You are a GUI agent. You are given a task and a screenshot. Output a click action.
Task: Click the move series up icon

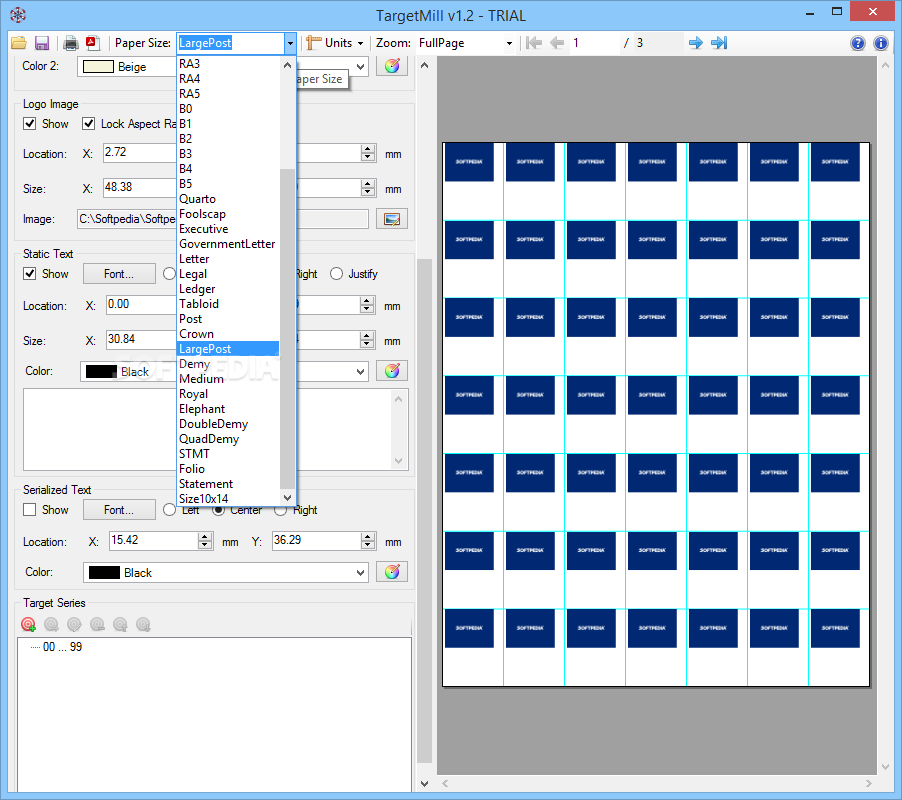click(120, 624)
